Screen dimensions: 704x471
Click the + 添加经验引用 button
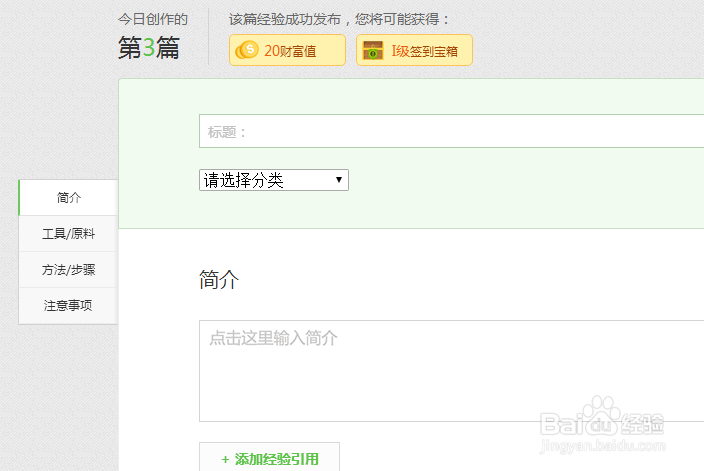click(269, 458)
